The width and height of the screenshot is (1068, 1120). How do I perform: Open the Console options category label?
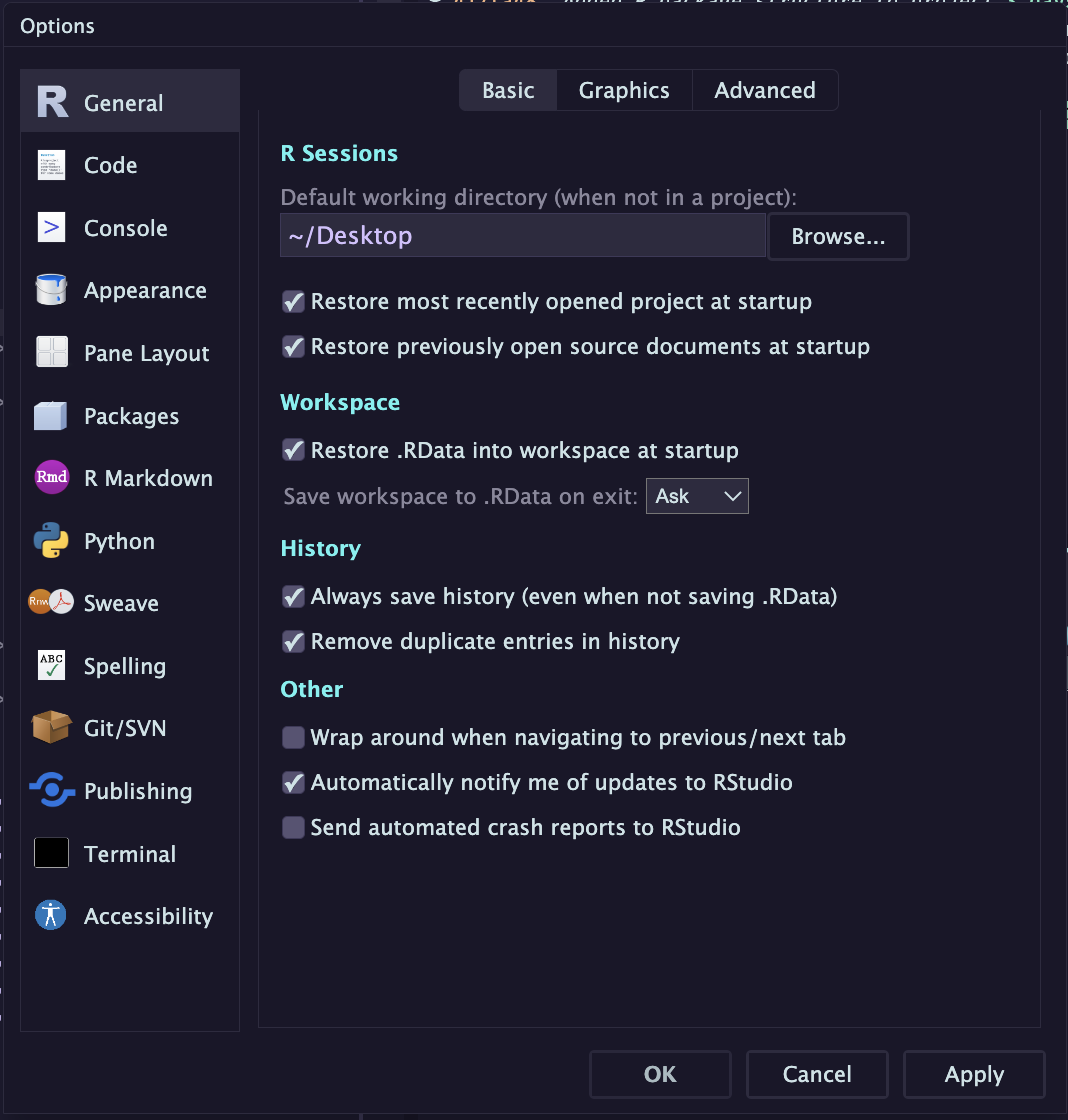point(126,228)
